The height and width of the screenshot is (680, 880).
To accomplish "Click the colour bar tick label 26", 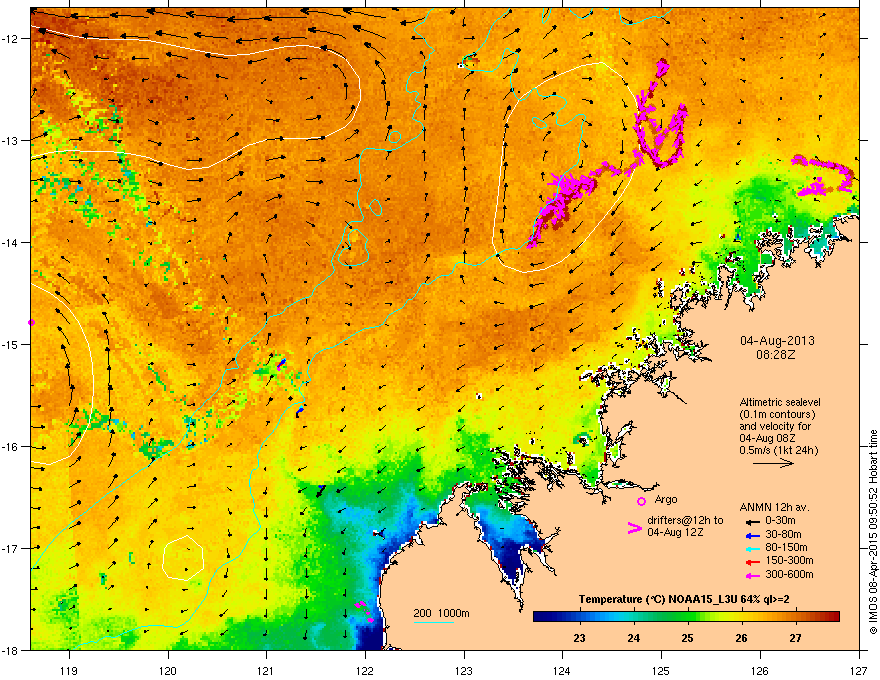I will coord(741,638).
